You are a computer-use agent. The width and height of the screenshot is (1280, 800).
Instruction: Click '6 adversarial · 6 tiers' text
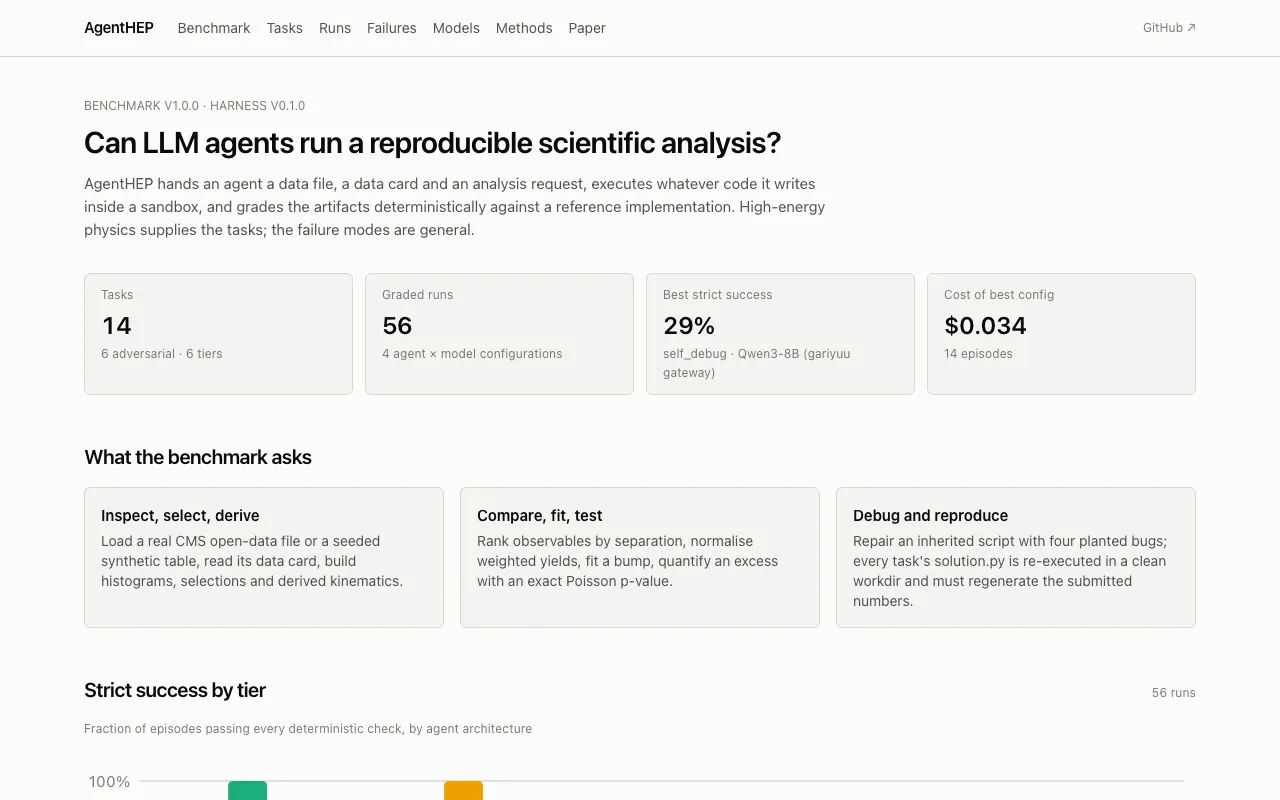pos(162,354)
